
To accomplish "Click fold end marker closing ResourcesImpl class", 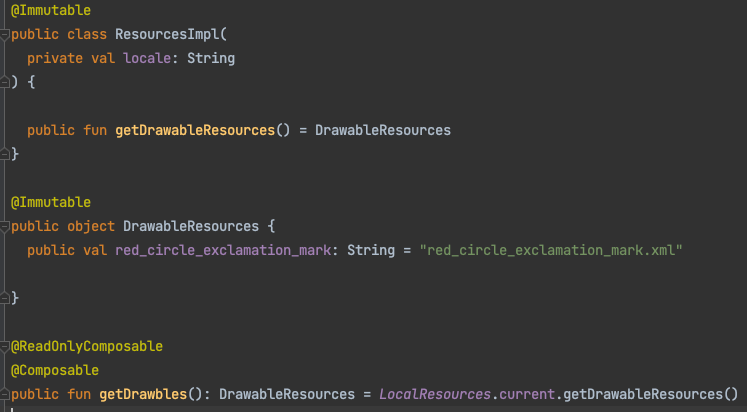I will [5, 154].
